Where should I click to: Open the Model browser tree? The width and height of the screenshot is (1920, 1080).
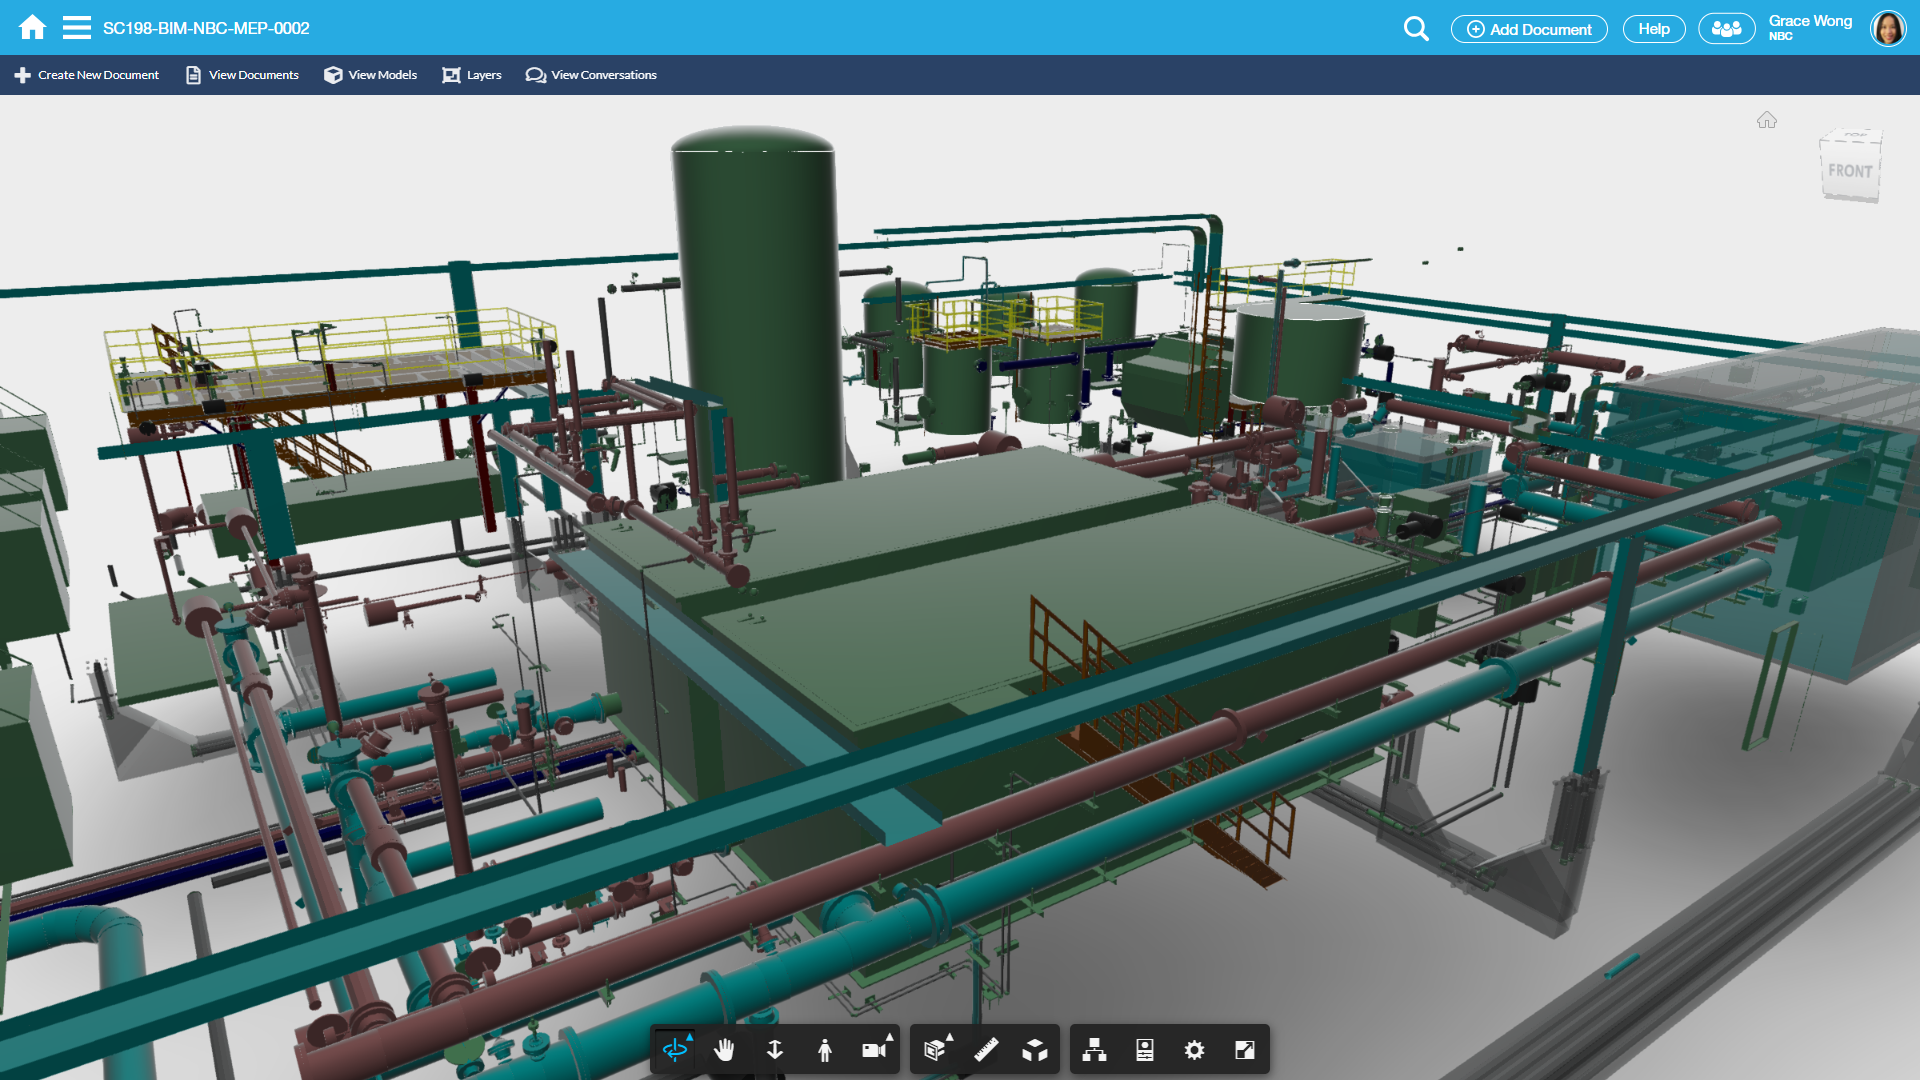click(x=1095, y=1050)
